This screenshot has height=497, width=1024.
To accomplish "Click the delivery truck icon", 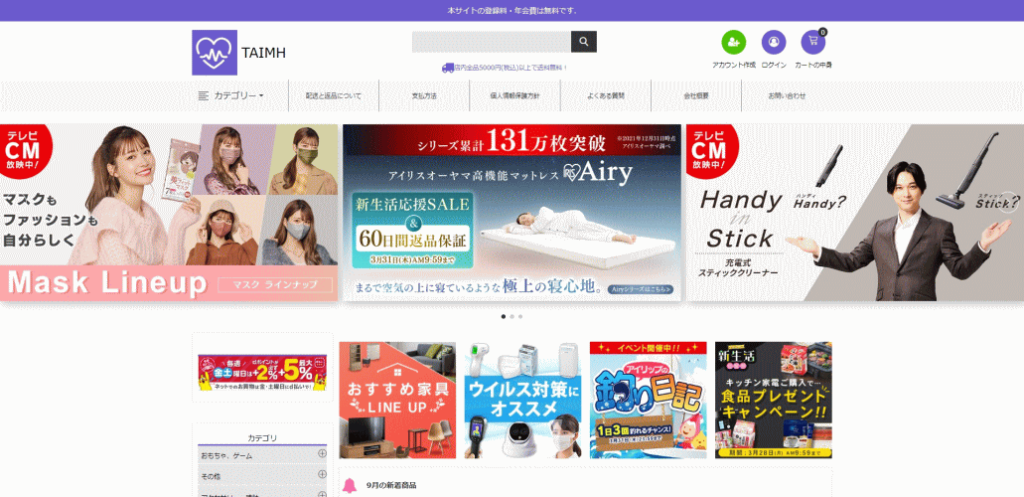I will (447, 68).
